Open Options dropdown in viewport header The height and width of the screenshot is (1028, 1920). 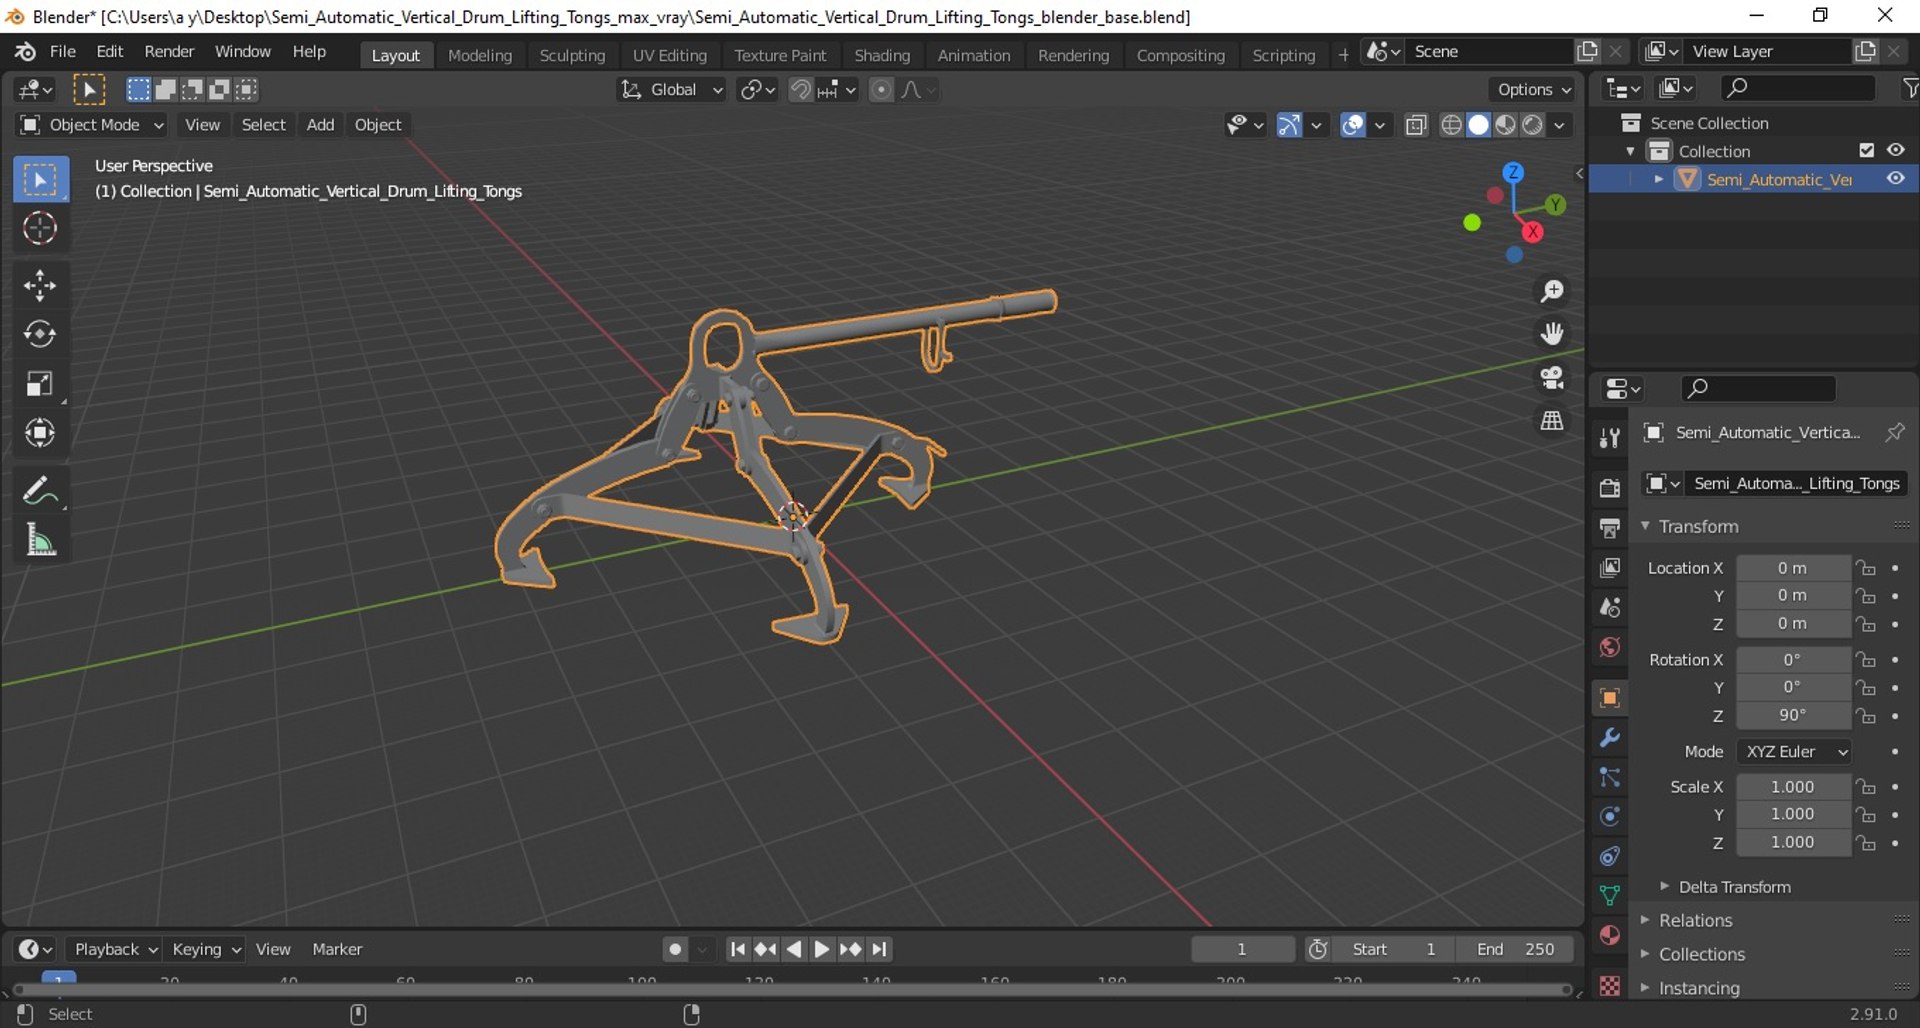1533,90
